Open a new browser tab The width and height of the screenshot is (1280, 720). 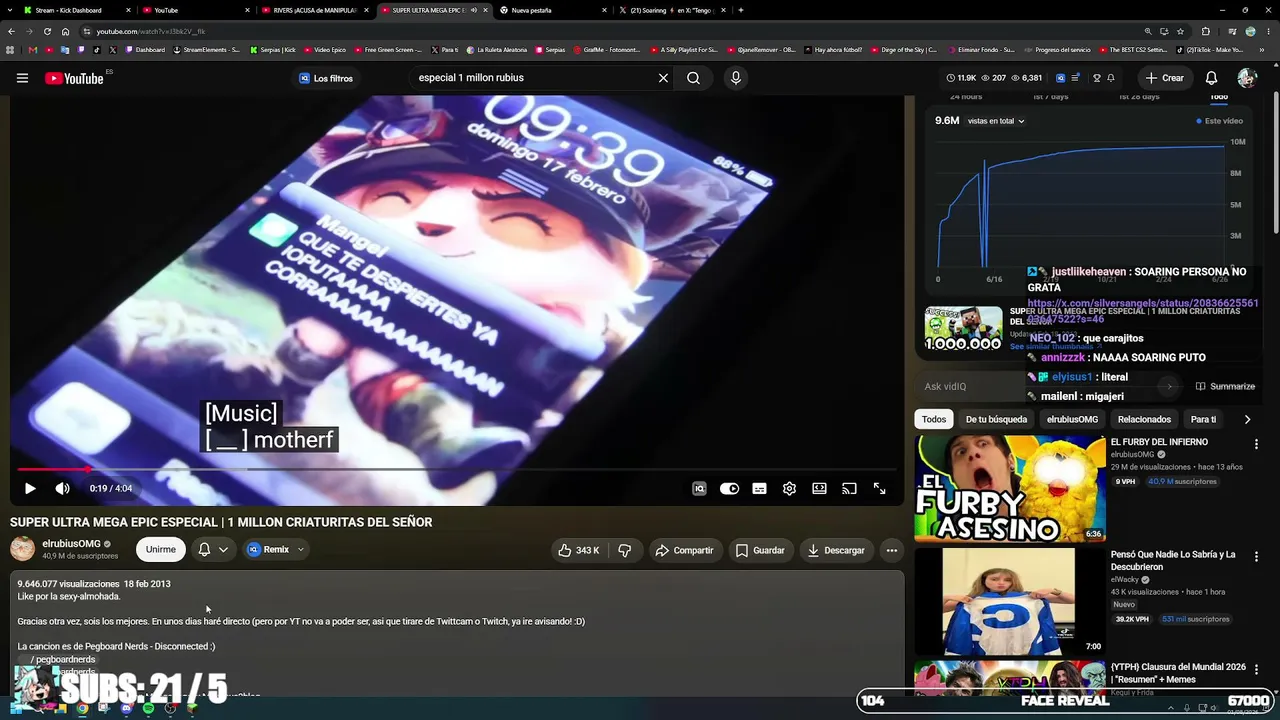click(740, 10)
